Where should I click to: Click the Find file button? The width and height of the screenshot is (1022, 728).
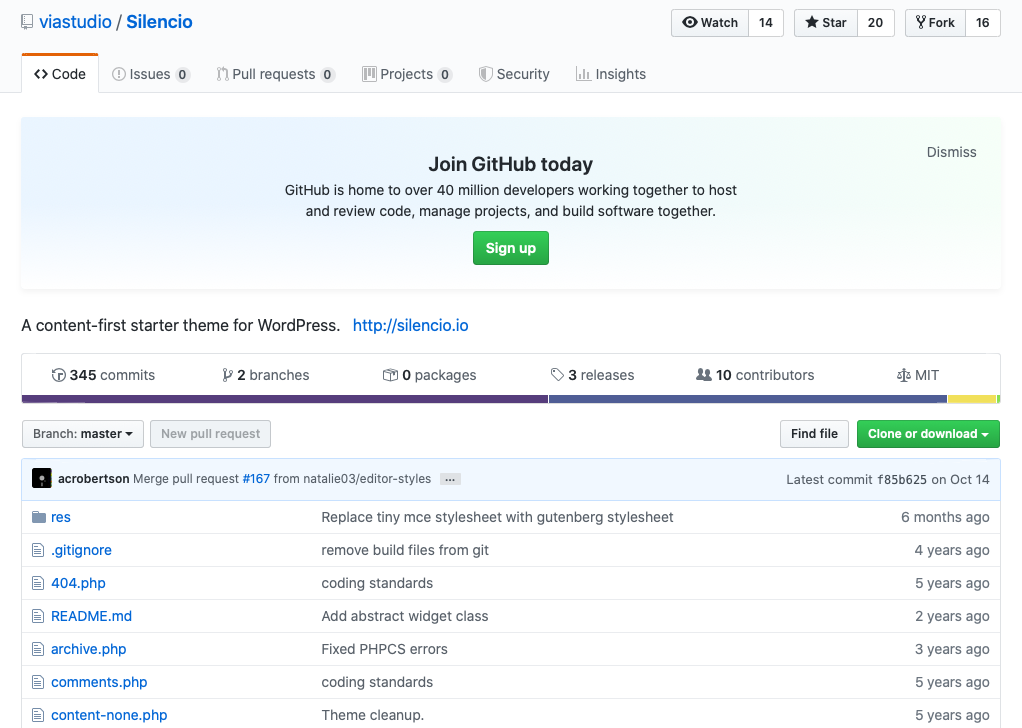click(814, 434)
